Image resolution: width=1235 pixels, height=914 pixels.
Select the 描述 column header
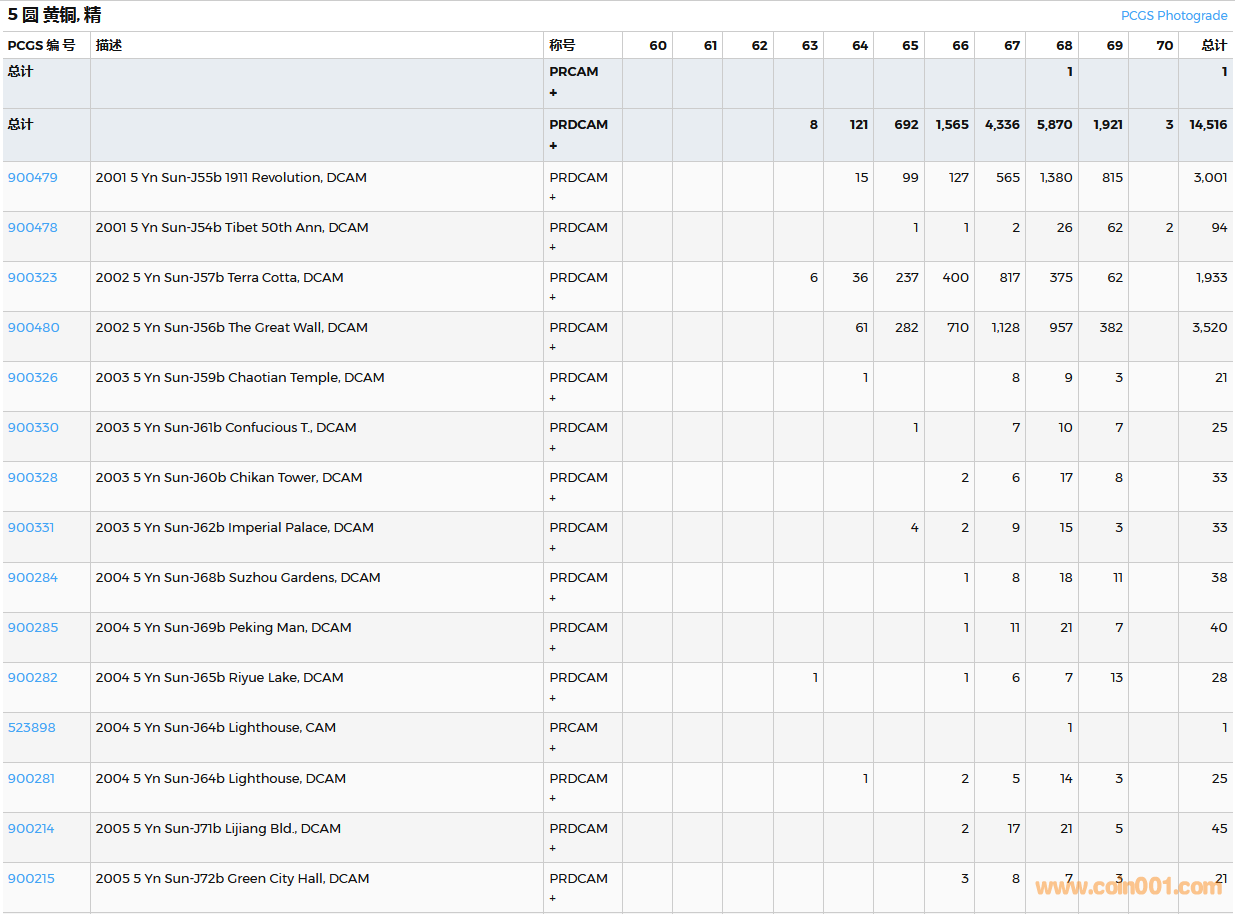[109, 46]
